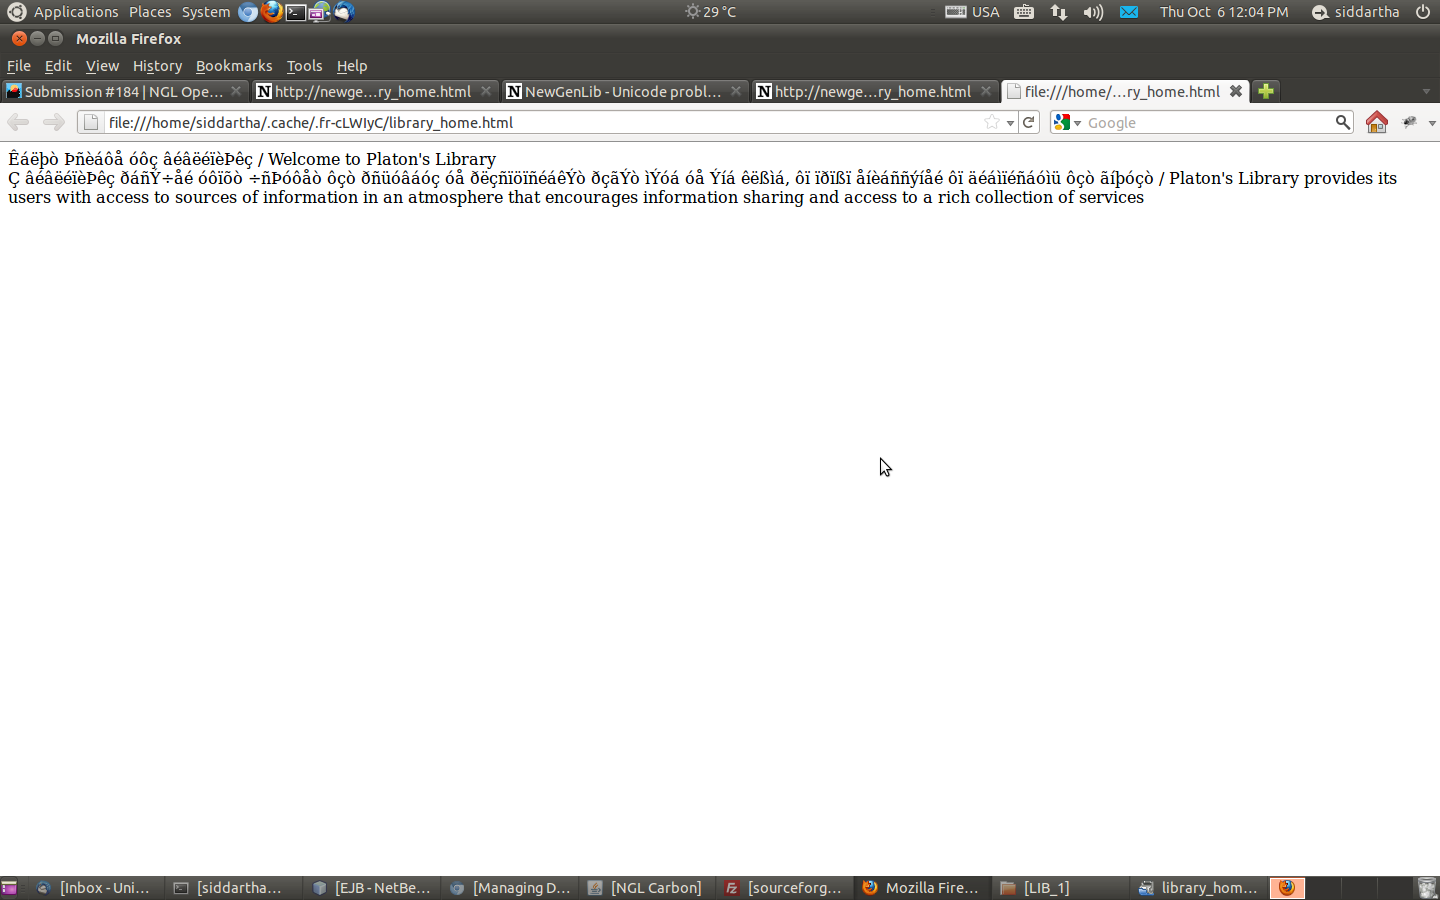Open the volume control in system tray
The width and height of the screenshot is (1440, 900).
(1093, 12)
